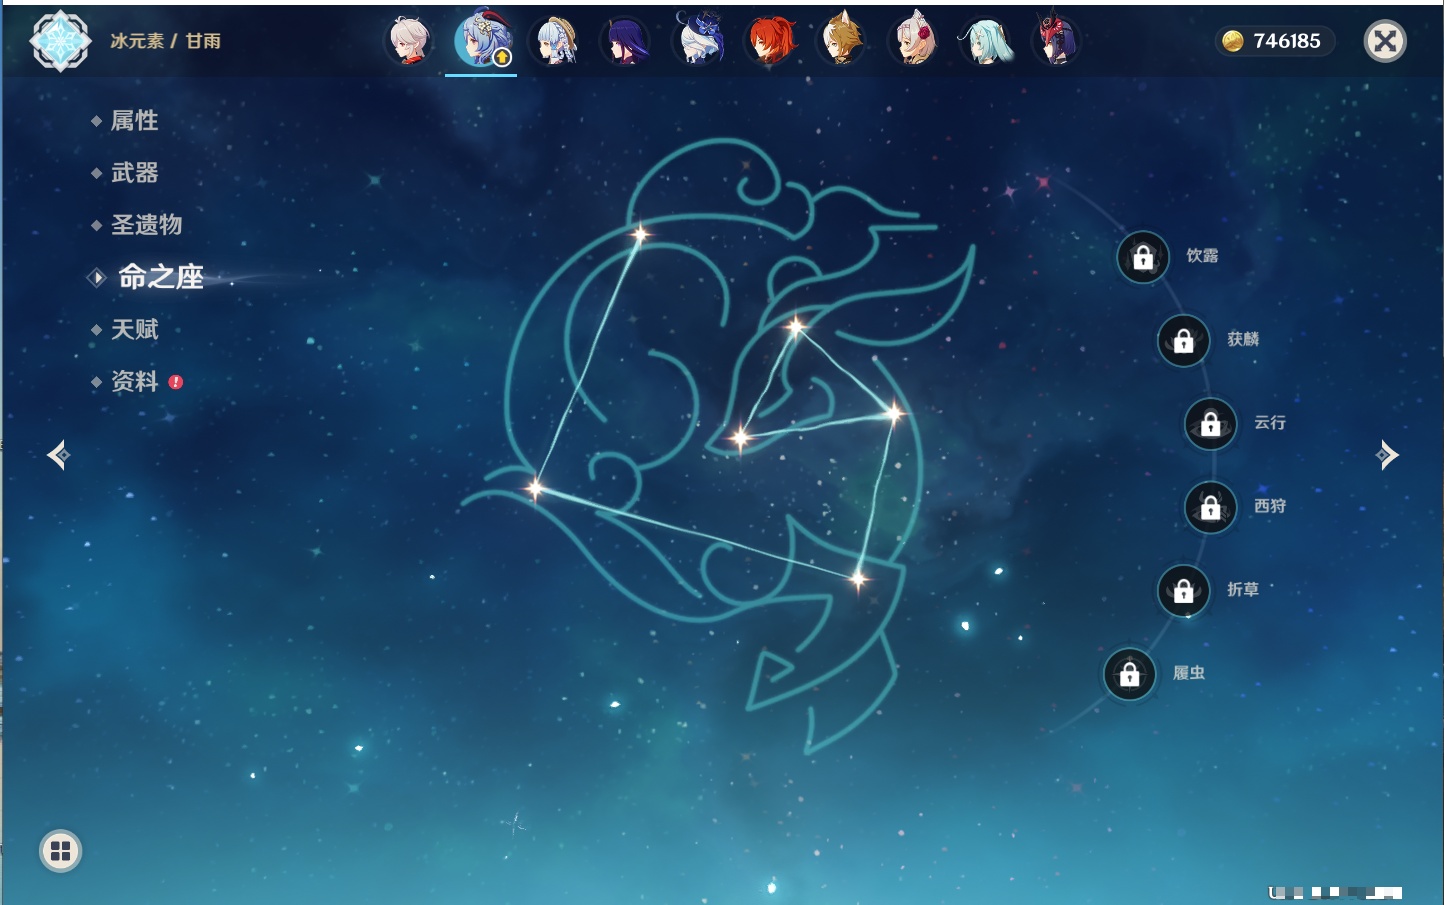Select the Ganyu avatar with blue hair
This screenshot has height=905, width=1444.
[x=483, y=41]
